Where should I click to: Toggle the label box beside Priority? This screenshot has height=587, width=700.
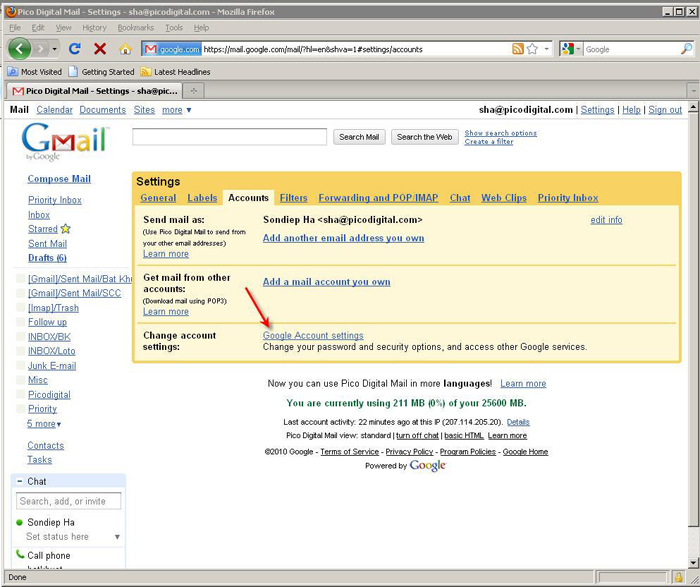pos(21,408)
